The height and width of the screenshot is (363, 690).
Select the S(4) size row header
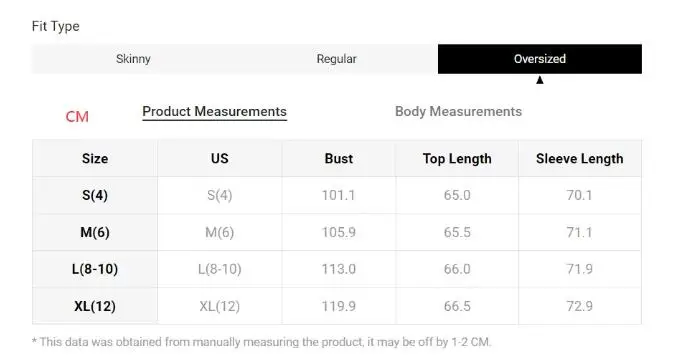[x=95, y=195]
